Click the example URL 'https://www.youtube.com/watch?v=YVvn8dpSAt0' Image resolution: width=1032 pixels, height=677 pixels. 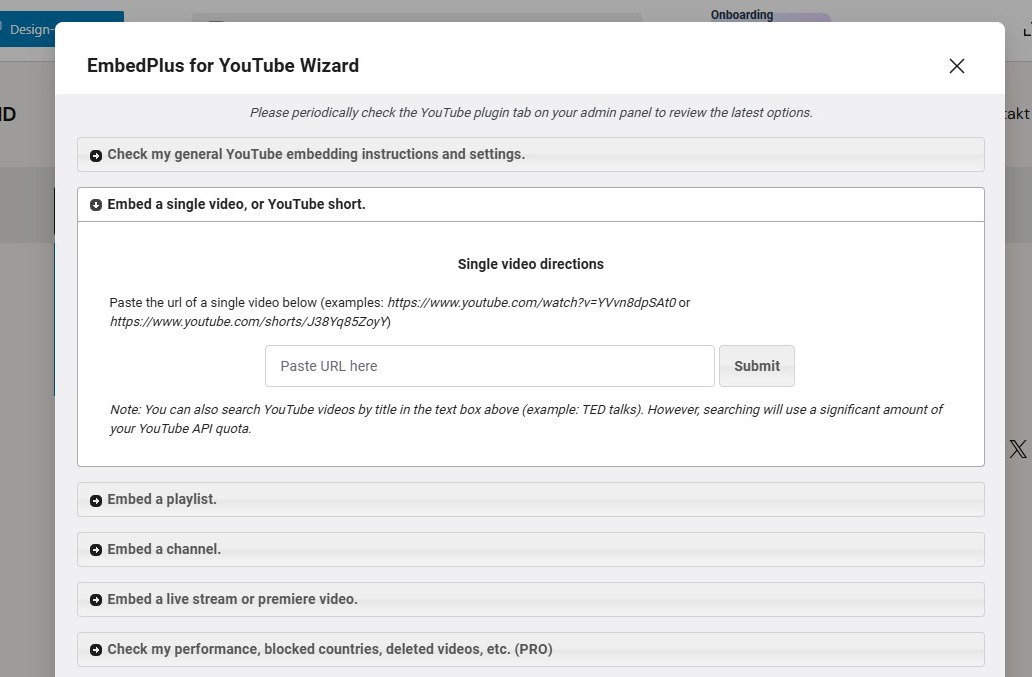pyautogui.click(x=531, y=303)
